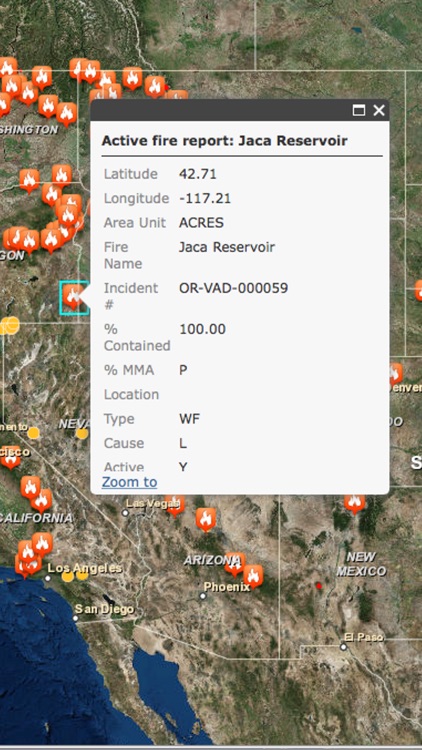Click the small red dot in New Mexico
This screenshot has width=422, height=750.
click(x=319, y=585)
